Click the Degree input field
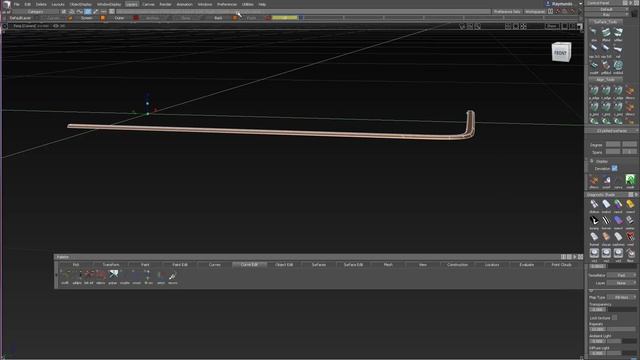640x360 pixels. pyautogui.click(x=613, y=144)
